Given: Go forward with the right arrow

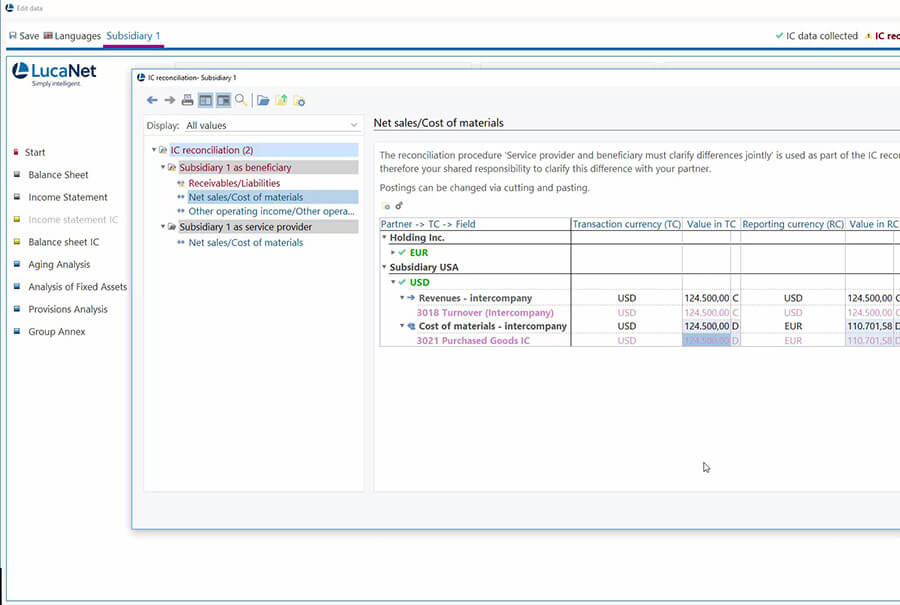Looking at the screenshot, I should 170,100.
